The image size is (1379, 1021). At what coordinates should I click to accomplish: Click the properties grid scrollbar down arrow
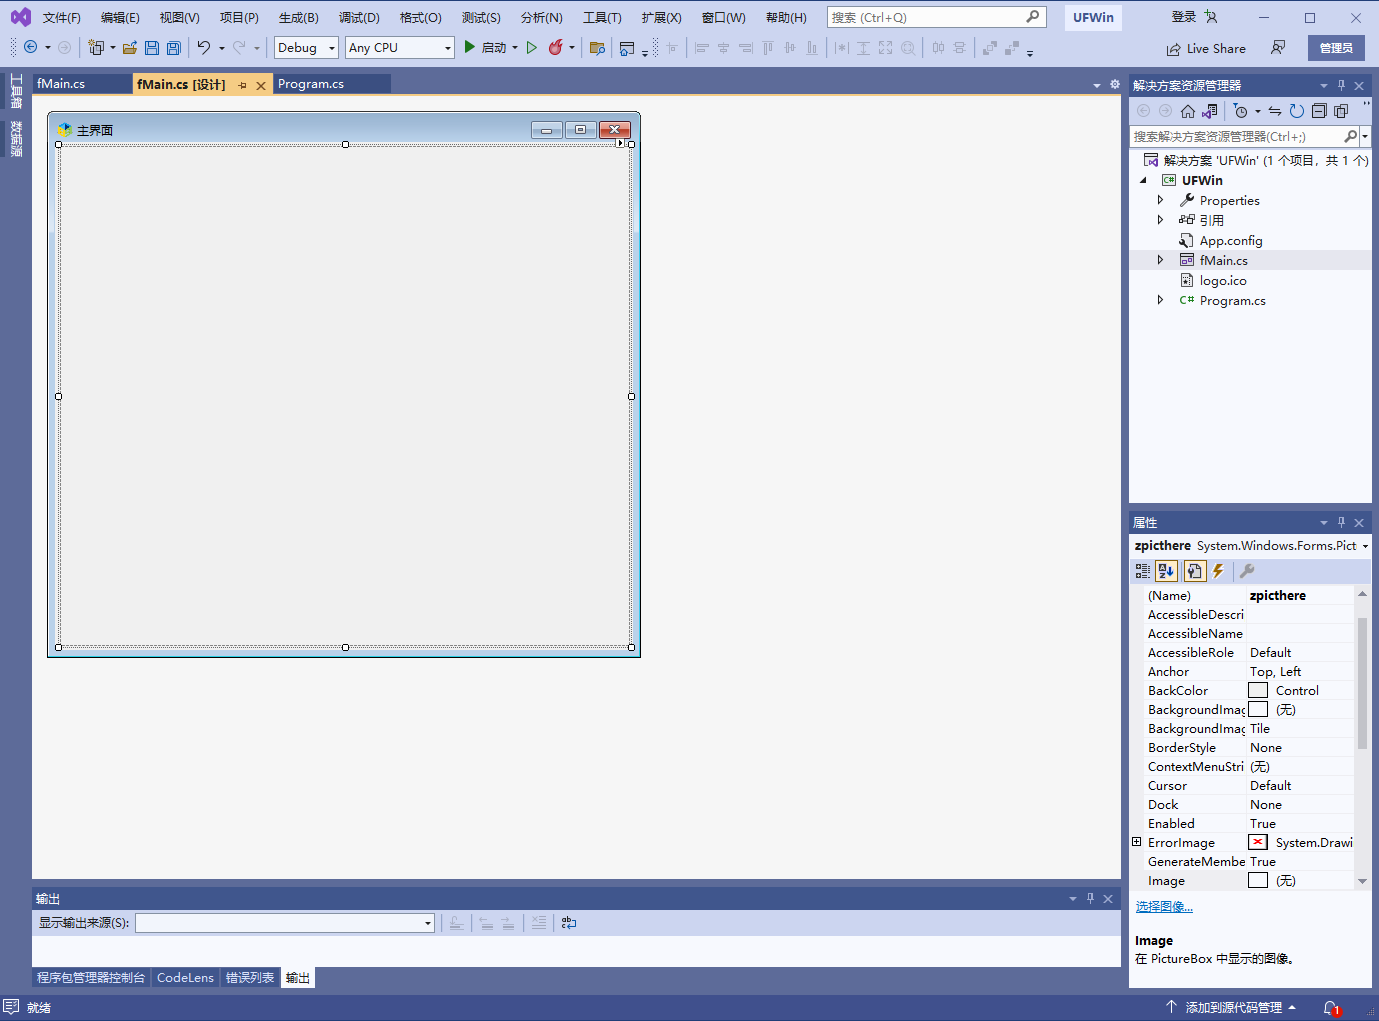coord(1362,881)
